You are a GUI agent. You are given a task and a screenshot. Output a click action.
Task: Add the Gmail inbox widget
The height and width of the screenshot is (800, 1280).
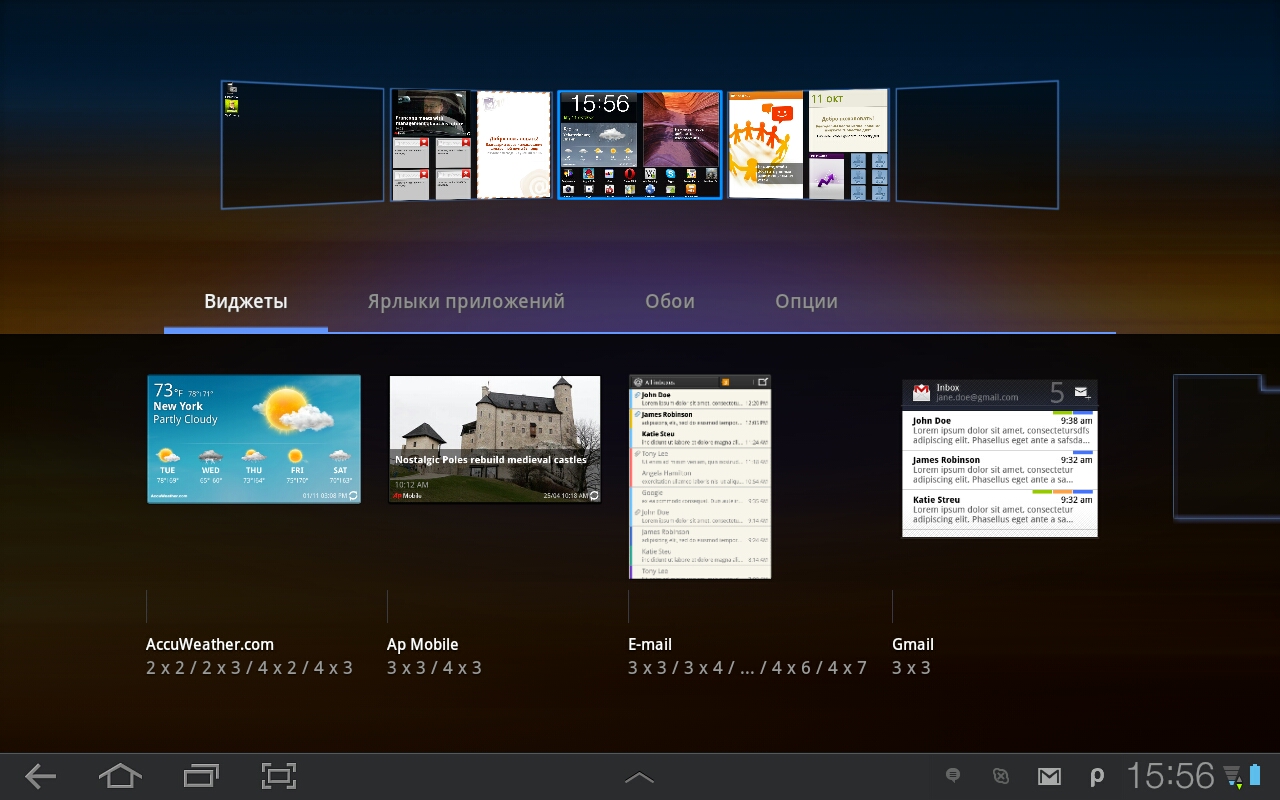pos(1000,458)
